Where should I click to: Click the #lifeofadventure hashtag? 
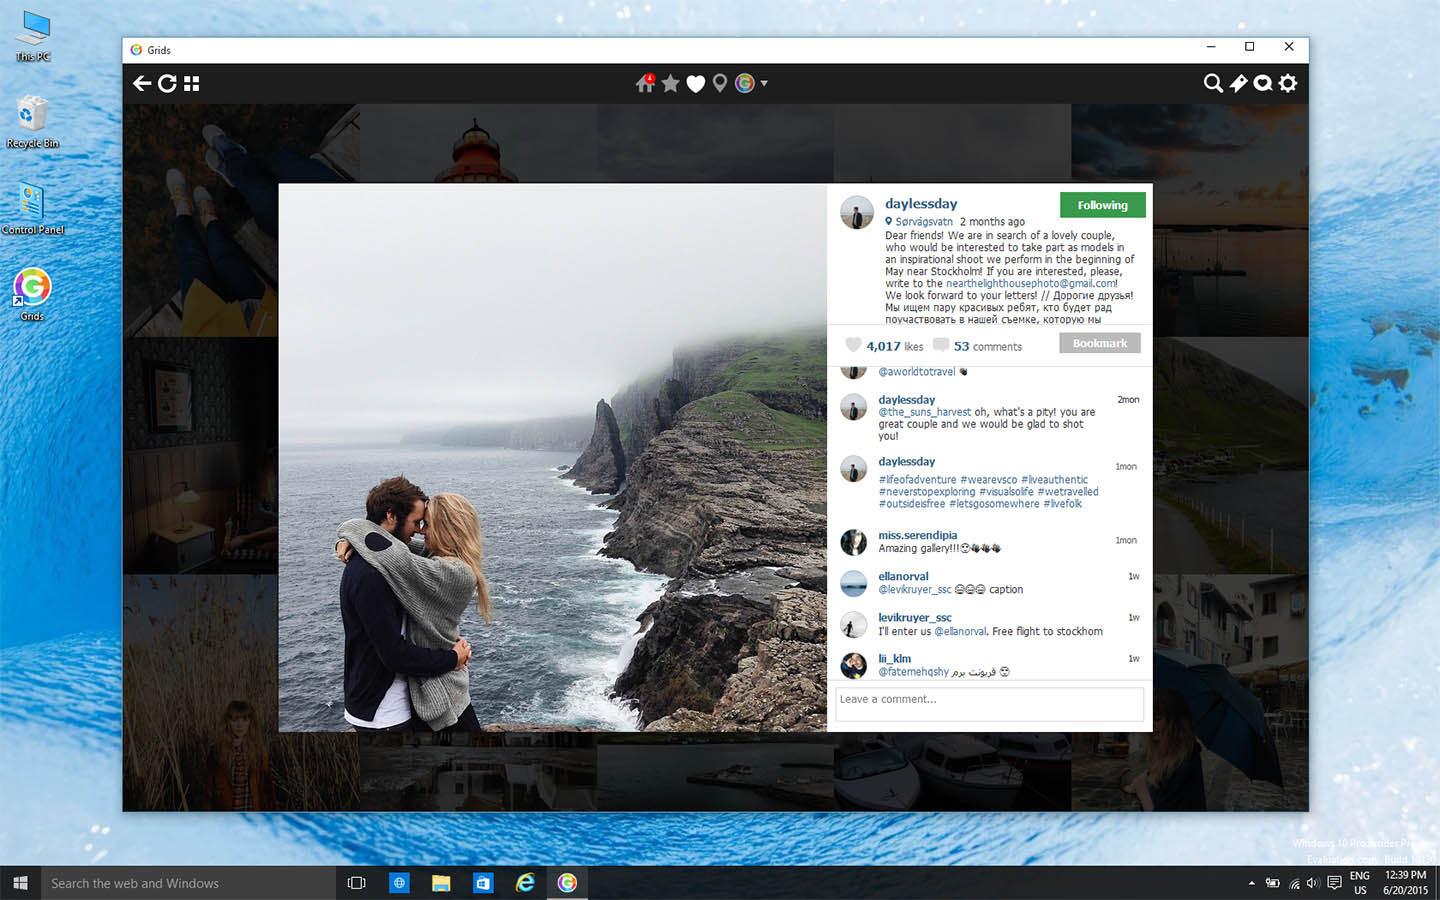point(917,480)
